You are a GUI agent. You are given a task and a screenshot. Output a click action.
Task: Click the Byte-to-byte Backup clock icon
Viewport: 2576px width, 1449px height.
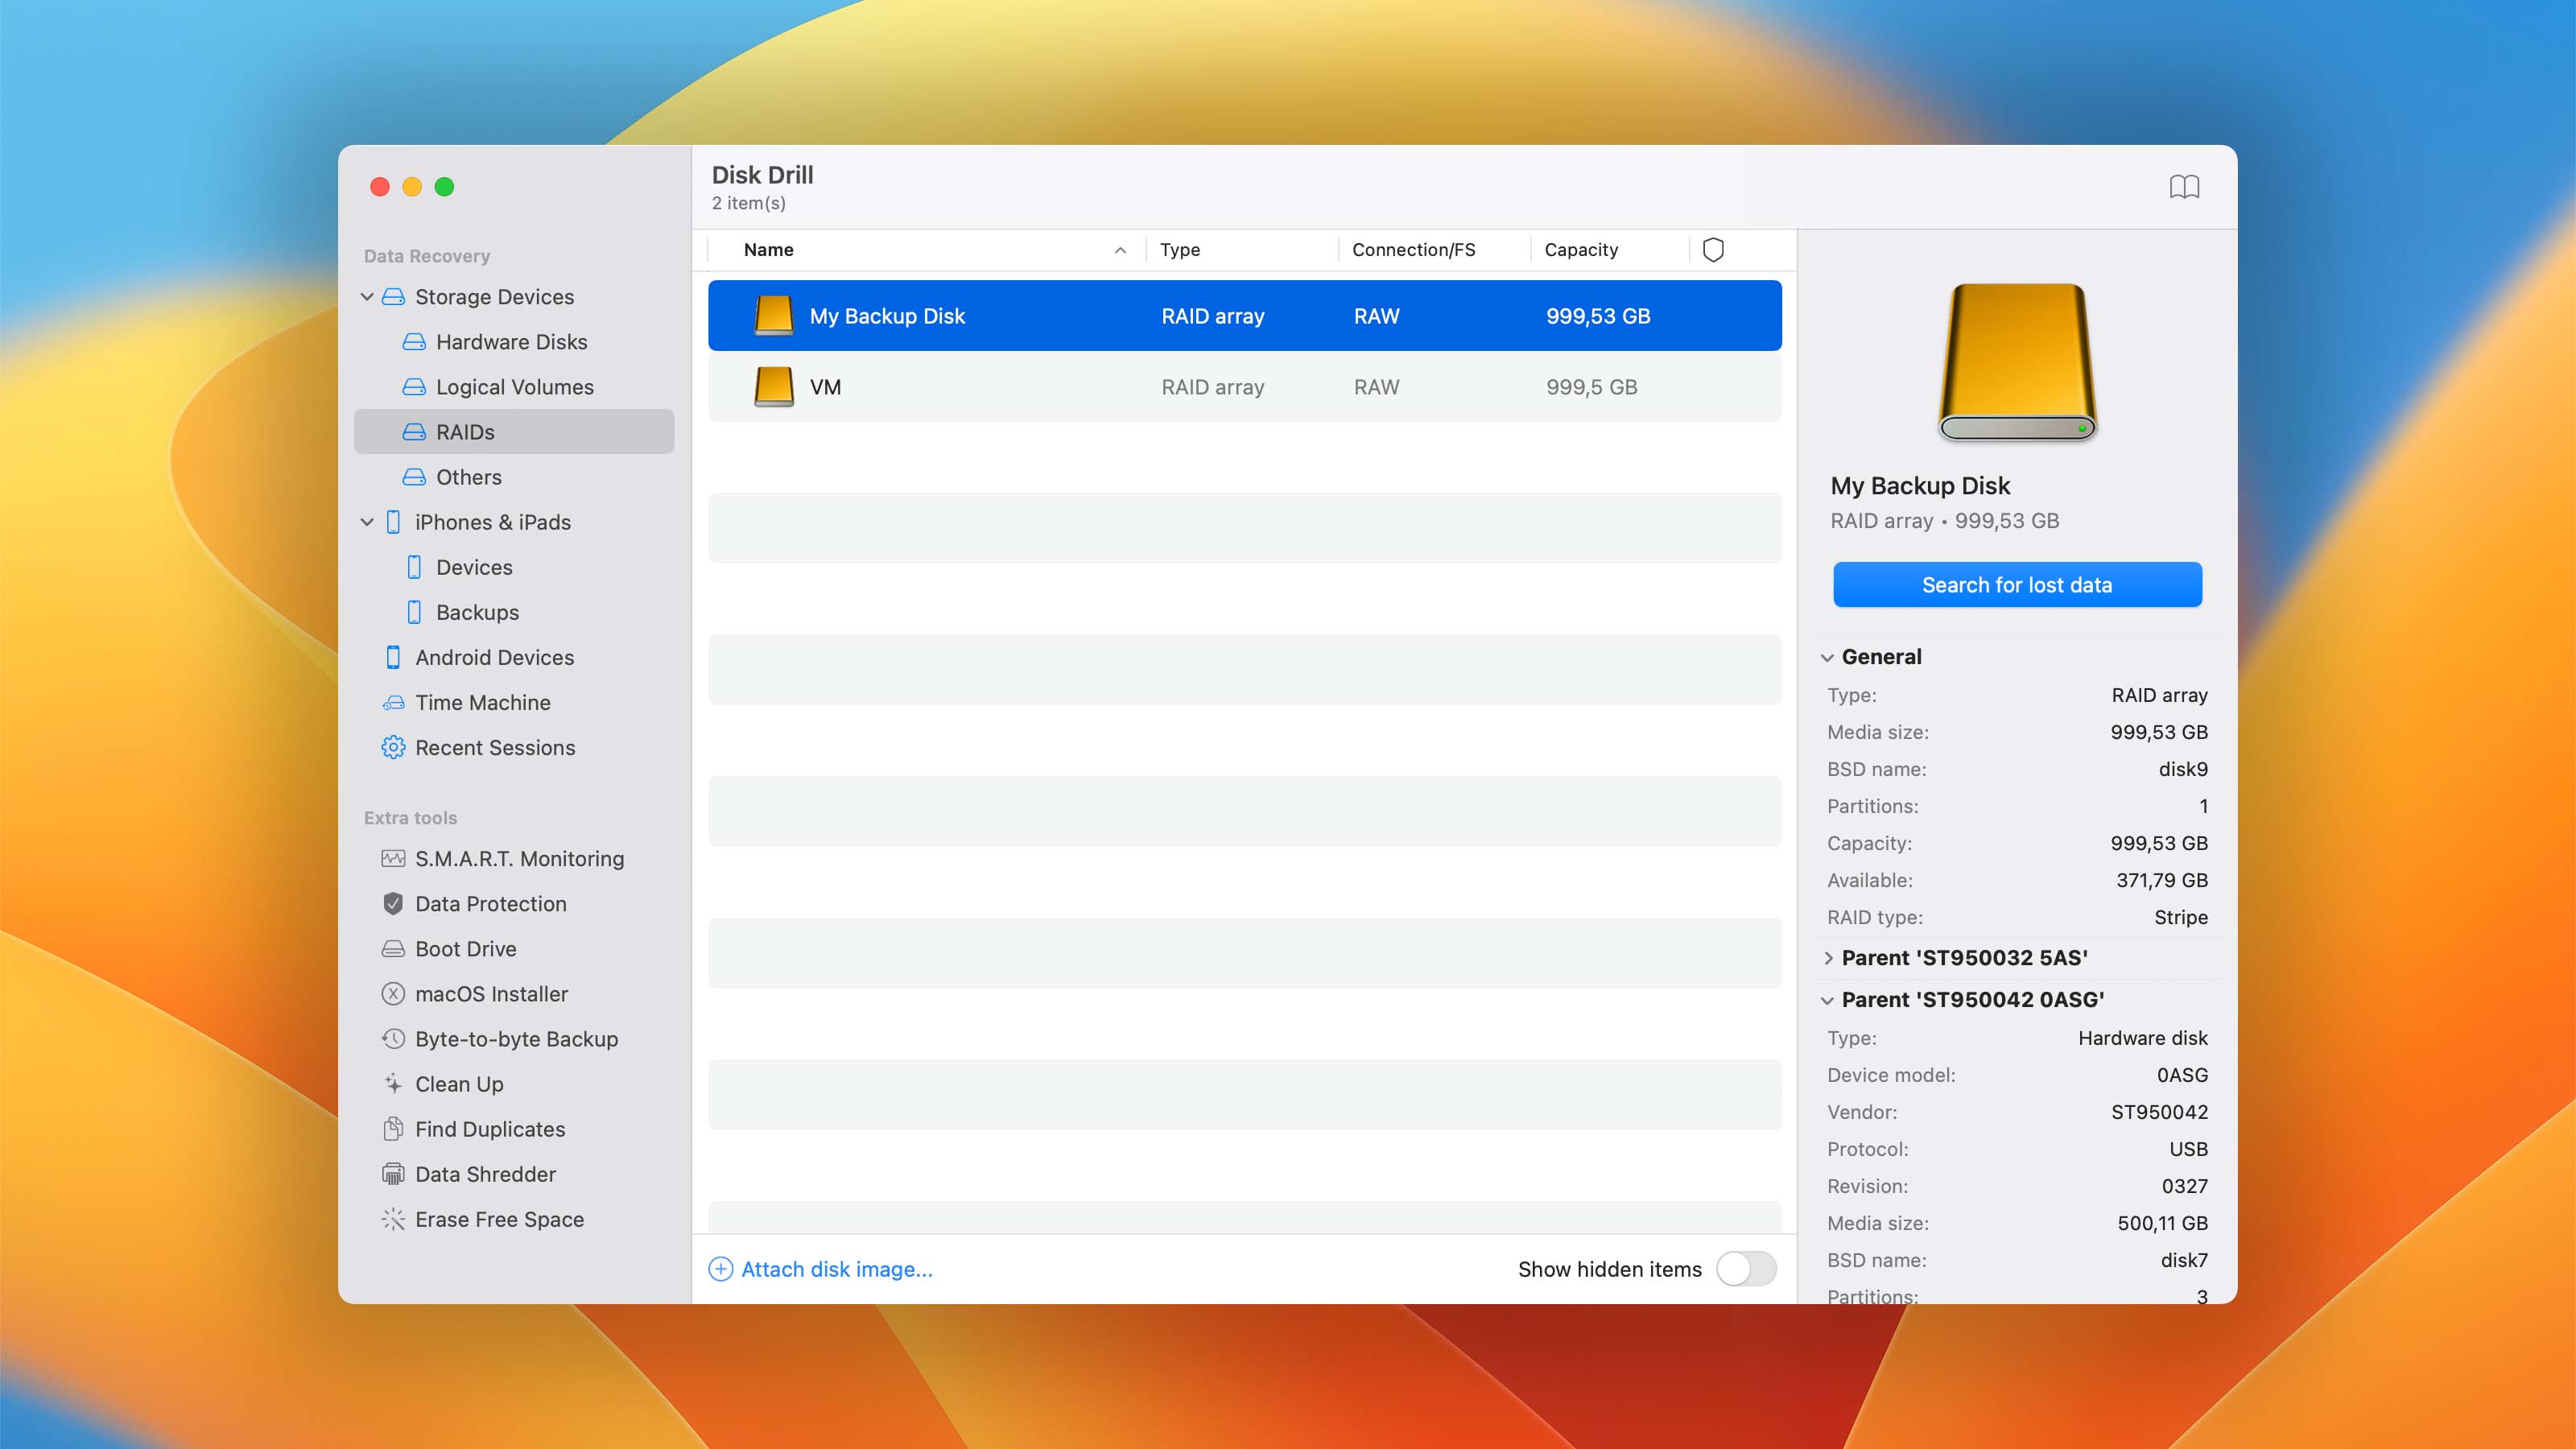pos(393,1039)
